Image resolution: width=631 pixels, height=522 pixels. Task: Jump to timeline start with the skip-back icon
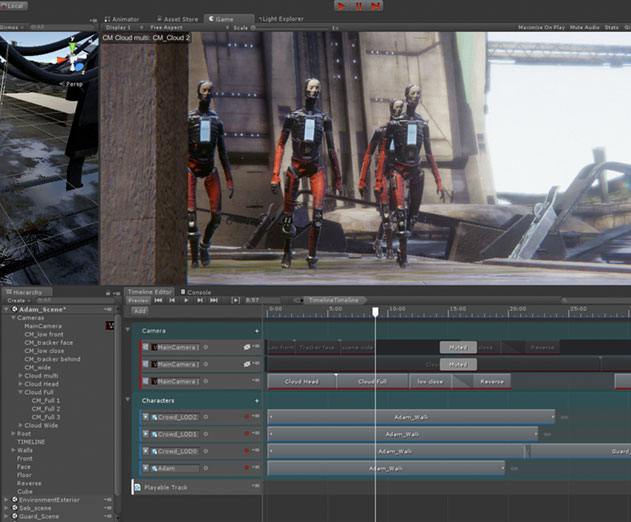[x=159, y=300]
